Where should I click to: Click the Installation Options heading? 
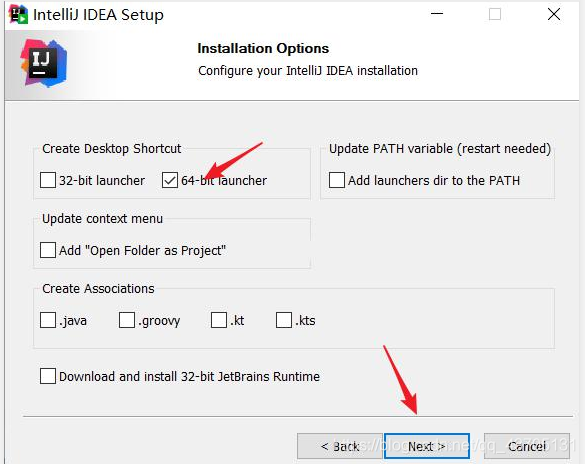[x=263, y=48]
